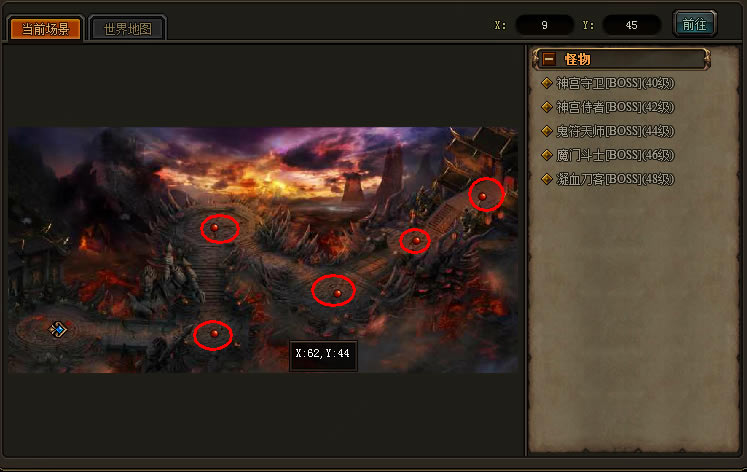Click diamond icon beside 魔门斗士 BOSS
The width and height of the screenshot is (747, 472).
pyautogui.click(x=547, y=155)
